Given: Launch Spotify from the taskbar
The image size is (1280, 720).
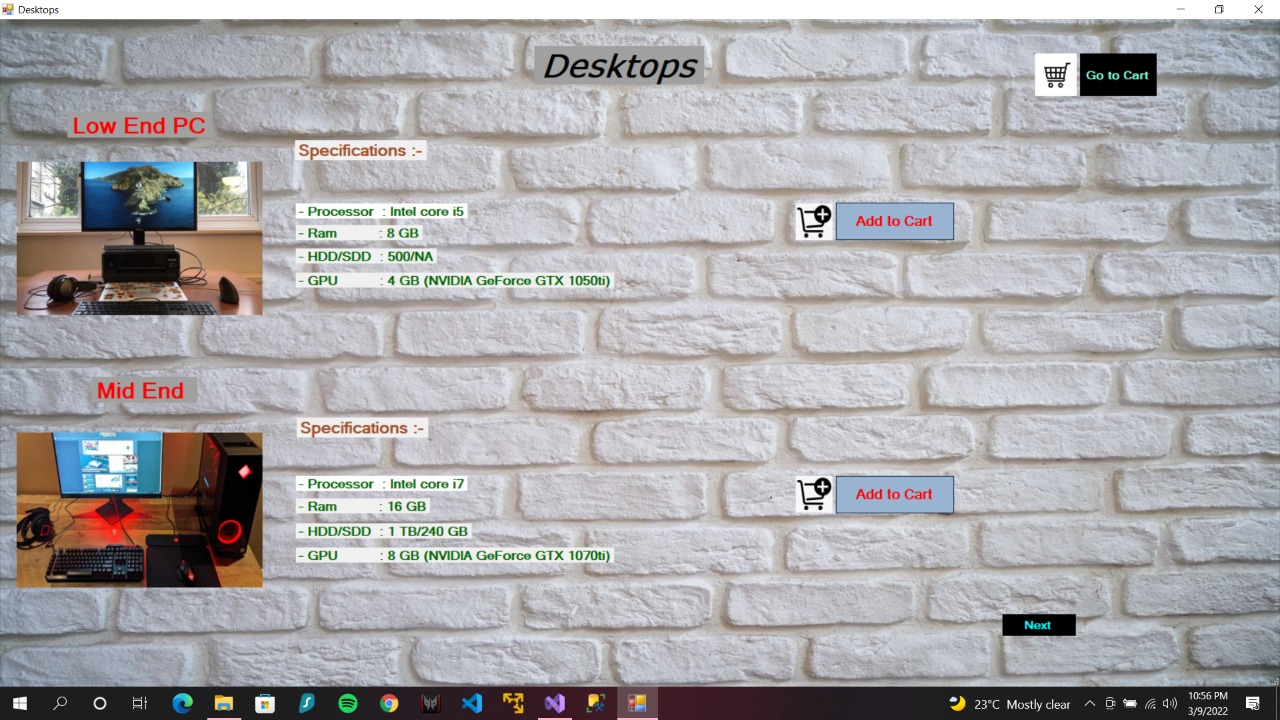Looking at the screenshot, I should [348, 703].
